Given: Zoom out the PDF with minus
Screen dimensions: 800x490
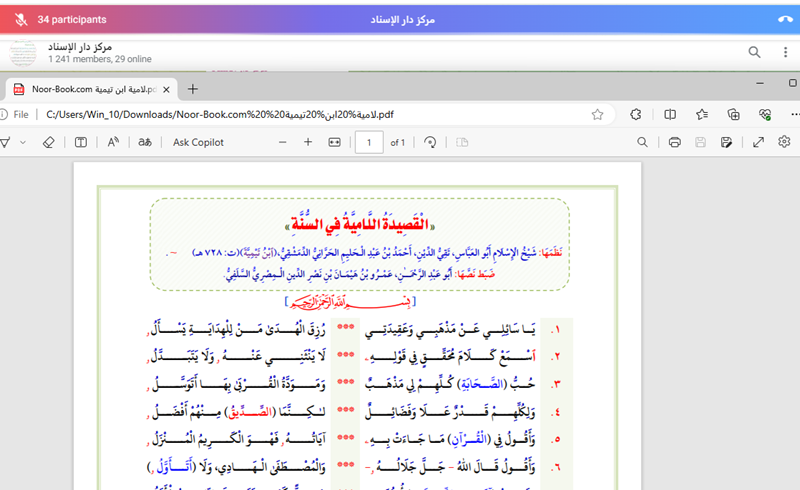Looking at the screenshot, I should pyautogui.click(x=283, y=142).
